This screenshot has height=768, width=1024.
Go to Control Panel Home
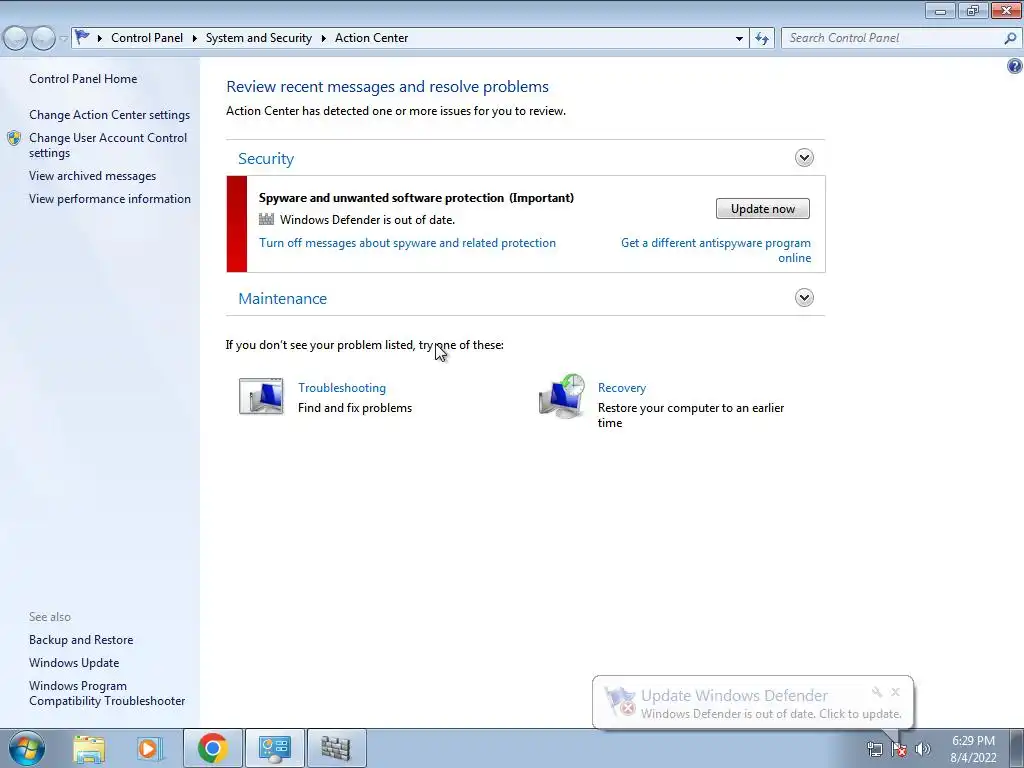pyautogui.click(x=83, y=79)
